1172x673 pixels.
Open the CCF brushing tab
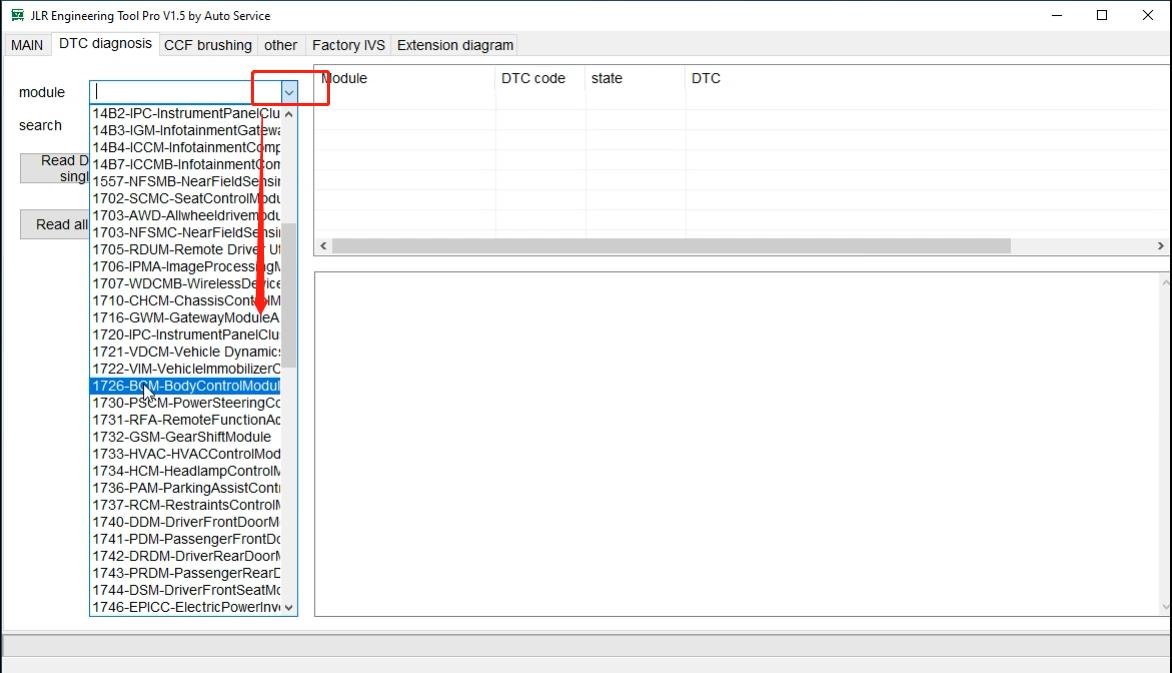208,46
